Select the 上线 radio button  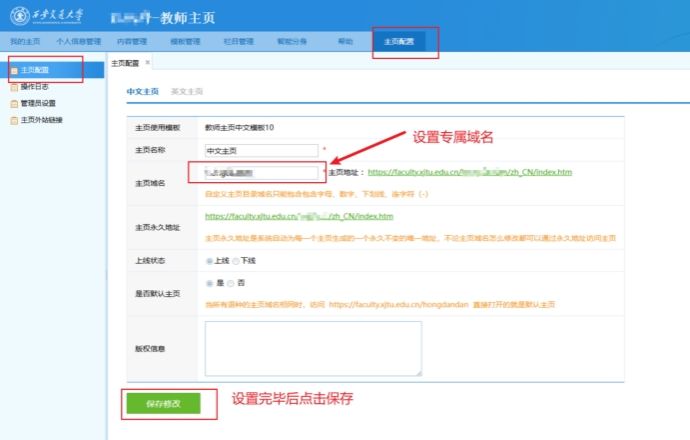(x=208, y=260)
